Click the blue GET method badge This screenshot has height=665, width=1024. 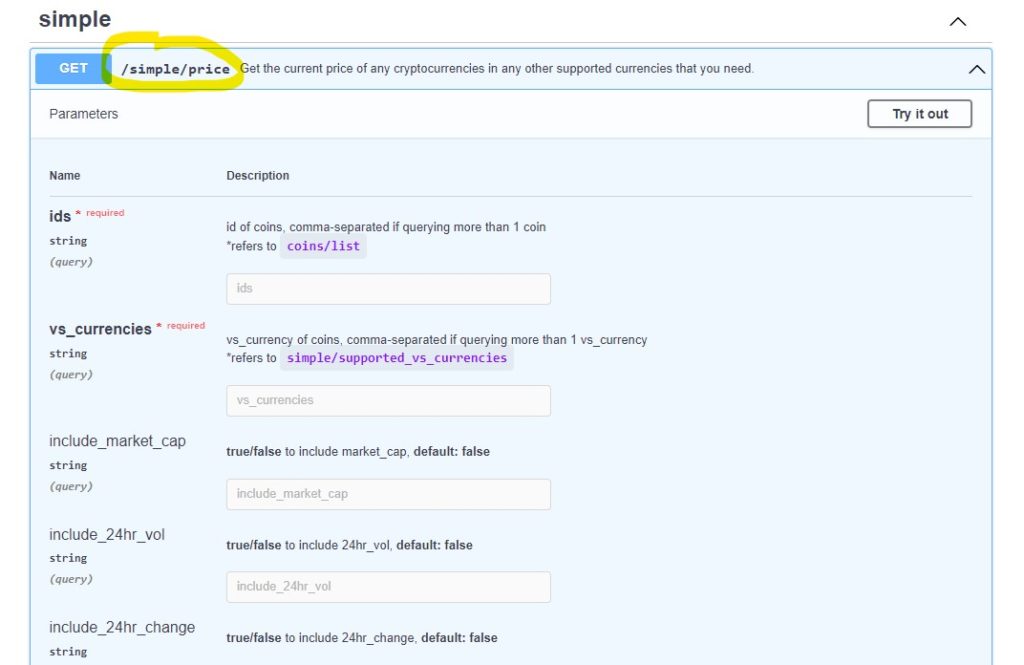(73, 68)
